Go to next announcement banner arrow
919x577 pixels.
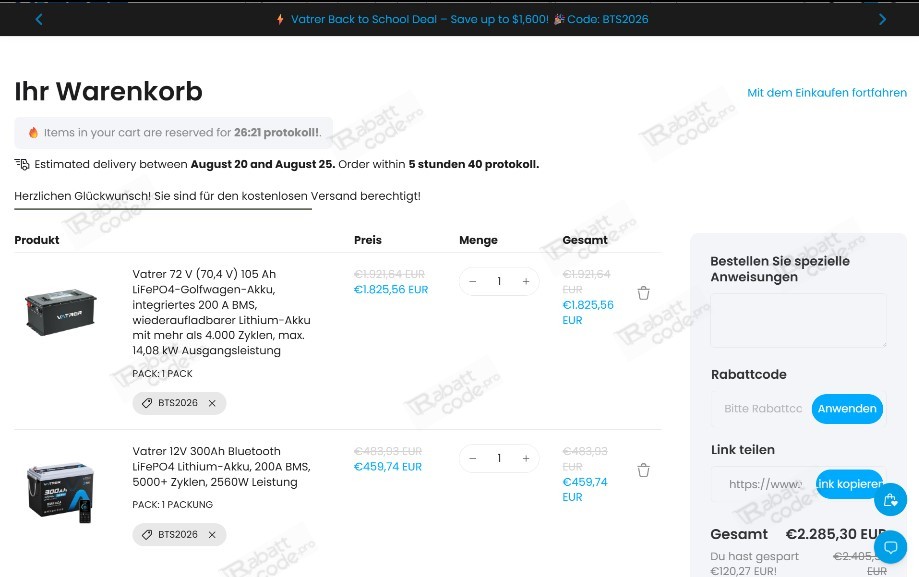point(882,19)
